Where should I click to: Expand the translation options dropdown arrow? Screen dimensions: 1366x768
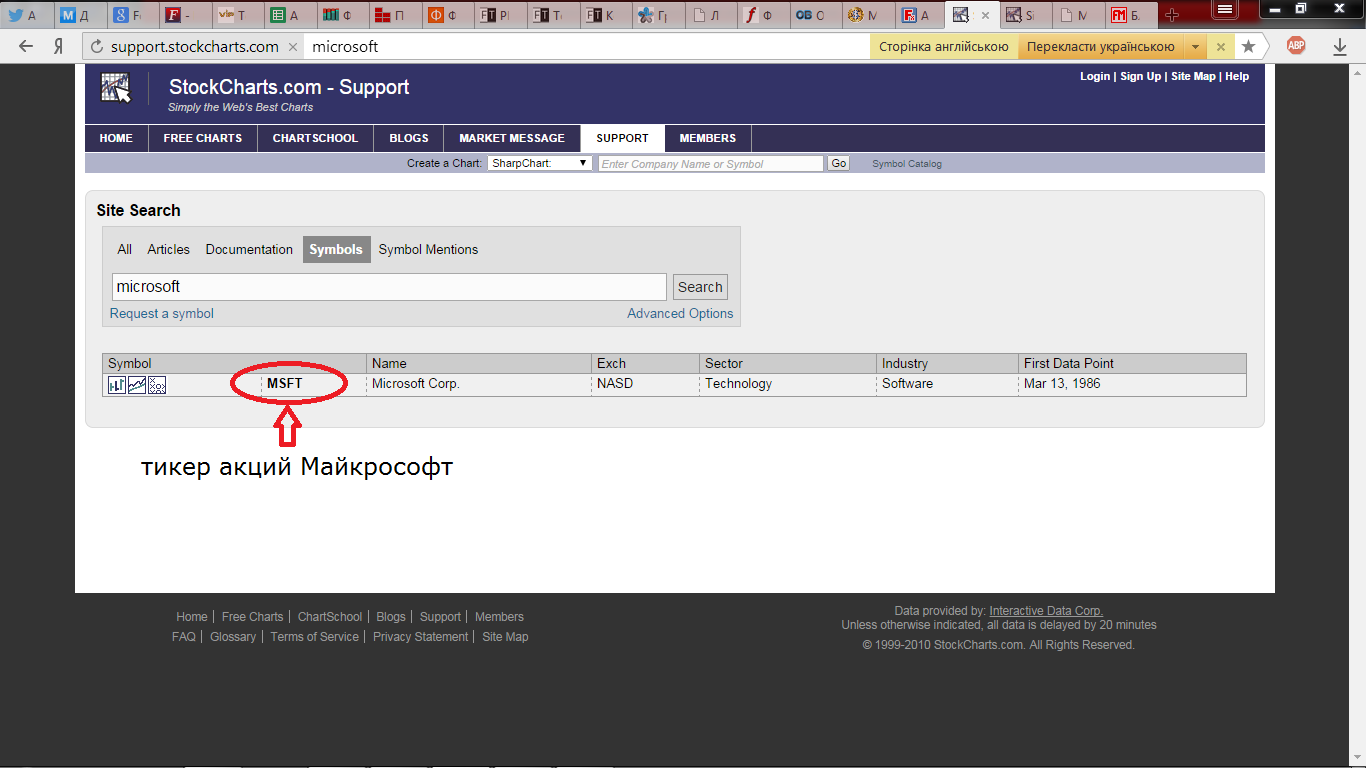(x=1195, y=46)
